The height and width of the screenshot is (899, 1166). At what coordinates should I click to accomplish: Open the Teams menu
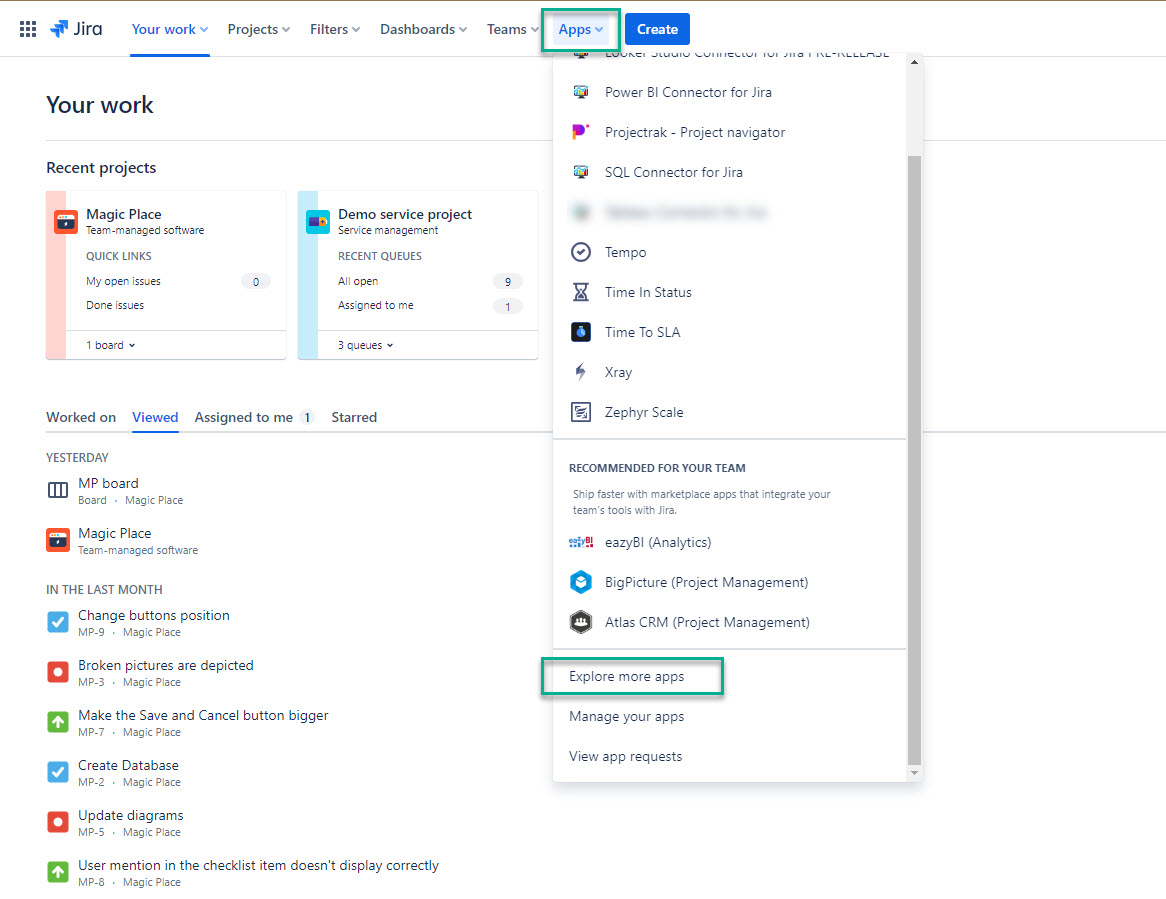511,29
